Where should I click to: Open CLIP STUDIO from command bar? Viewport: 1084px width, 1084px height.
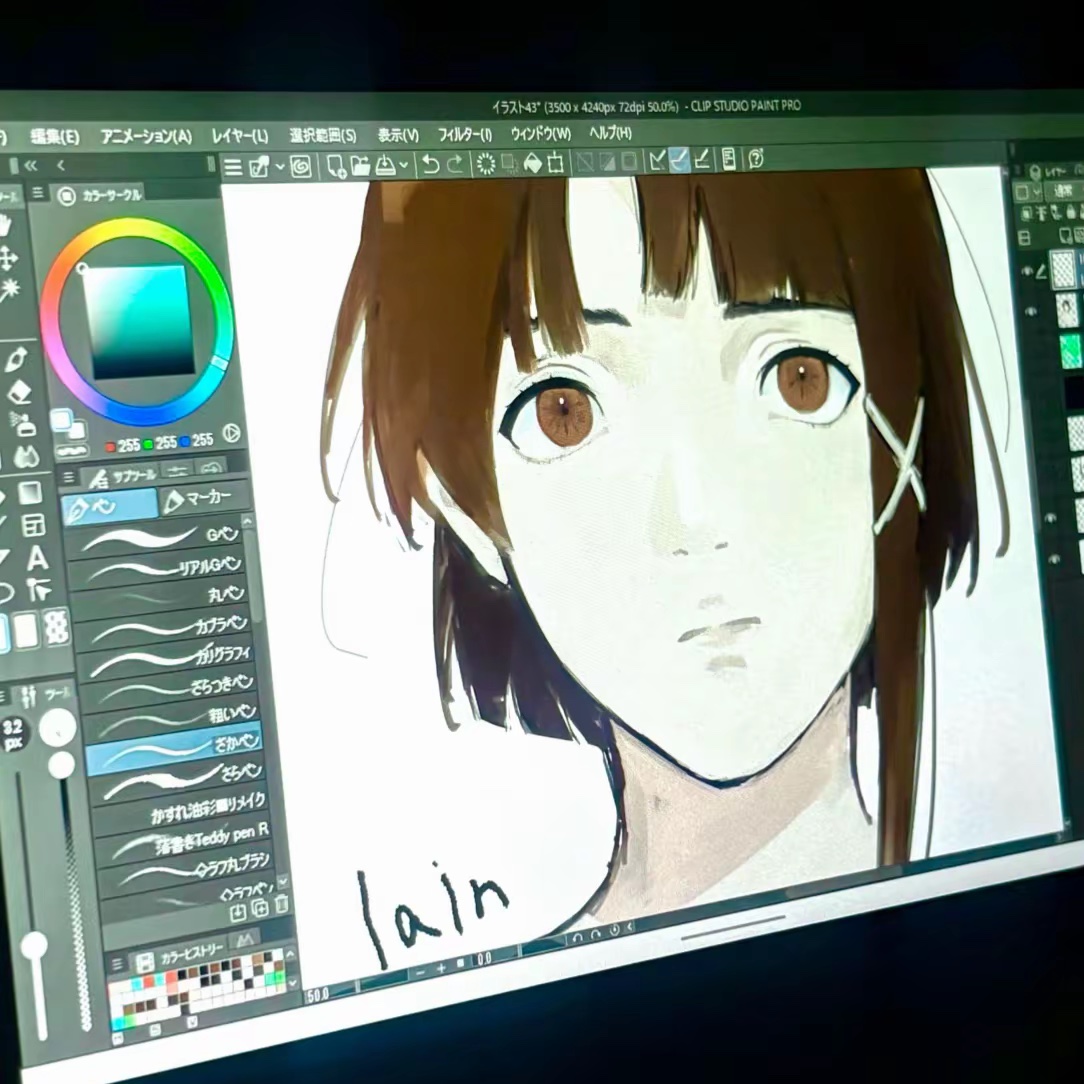point(301,167)
